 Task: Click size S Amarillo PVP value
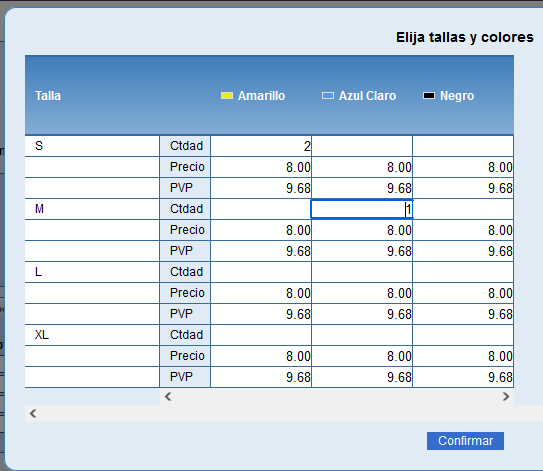coord(298,188)
